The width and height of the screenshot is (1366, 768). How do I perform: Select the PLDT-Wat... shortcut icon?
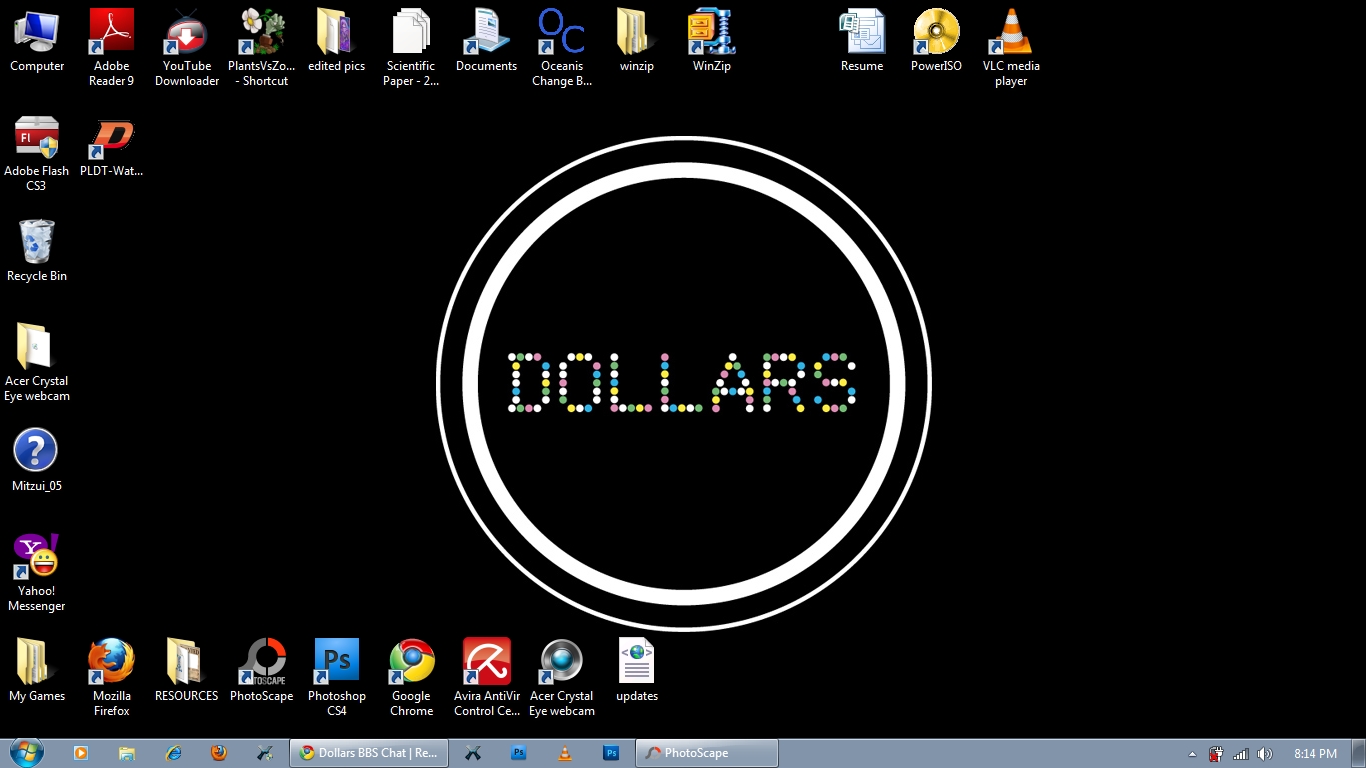click(112, 146)
